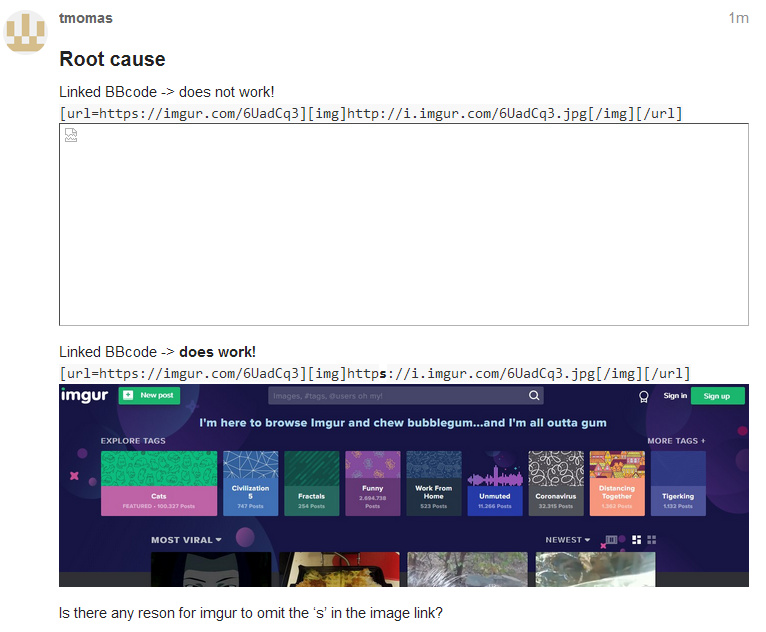
Task: Select the filmstrip view icon beside NEWEST
Action: pos(611,540)
